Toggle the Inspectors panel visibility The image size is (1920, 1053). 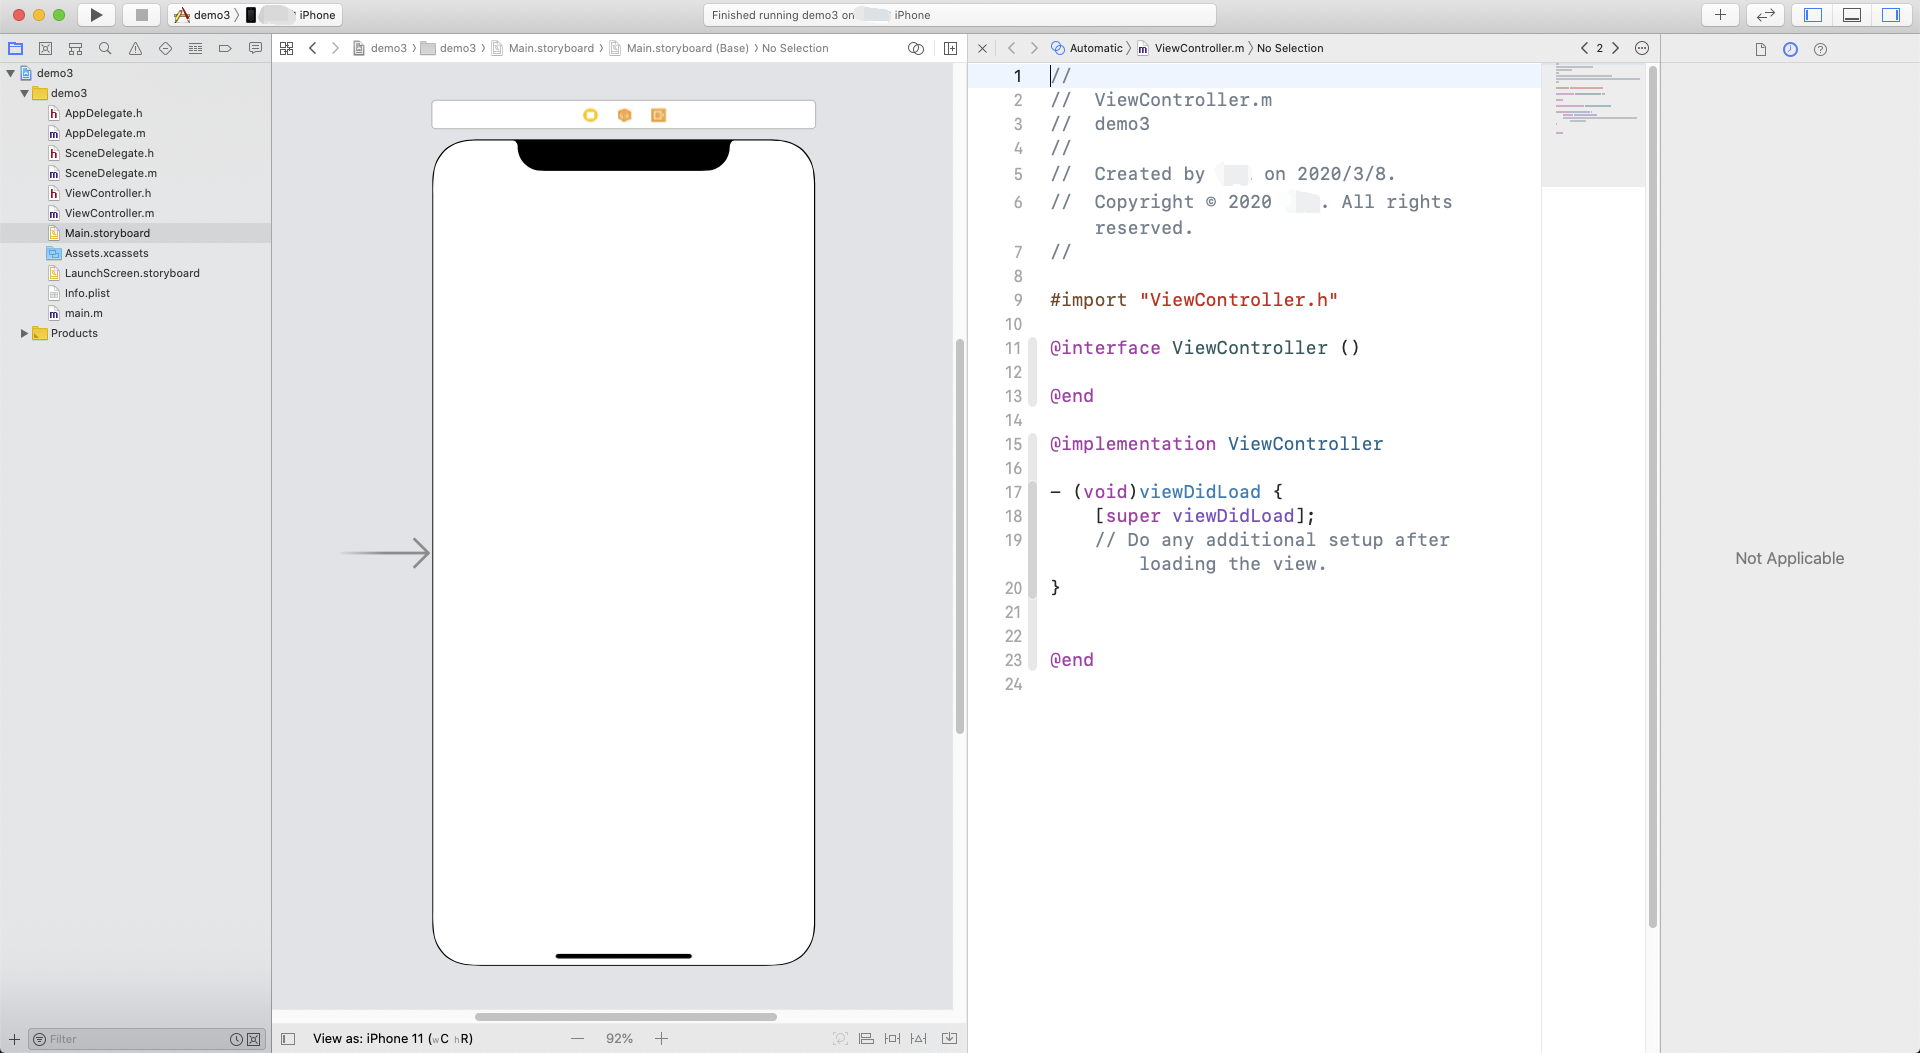click(1890, 14)
